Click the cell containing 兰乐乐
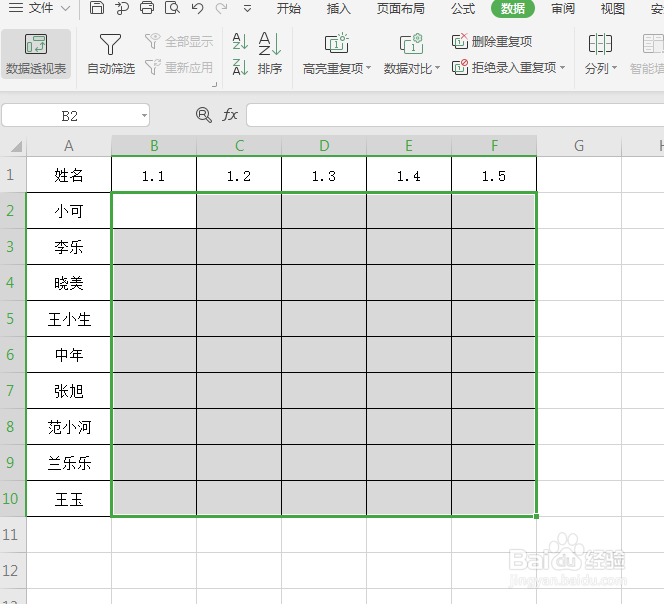 click(x=69, y=463)
